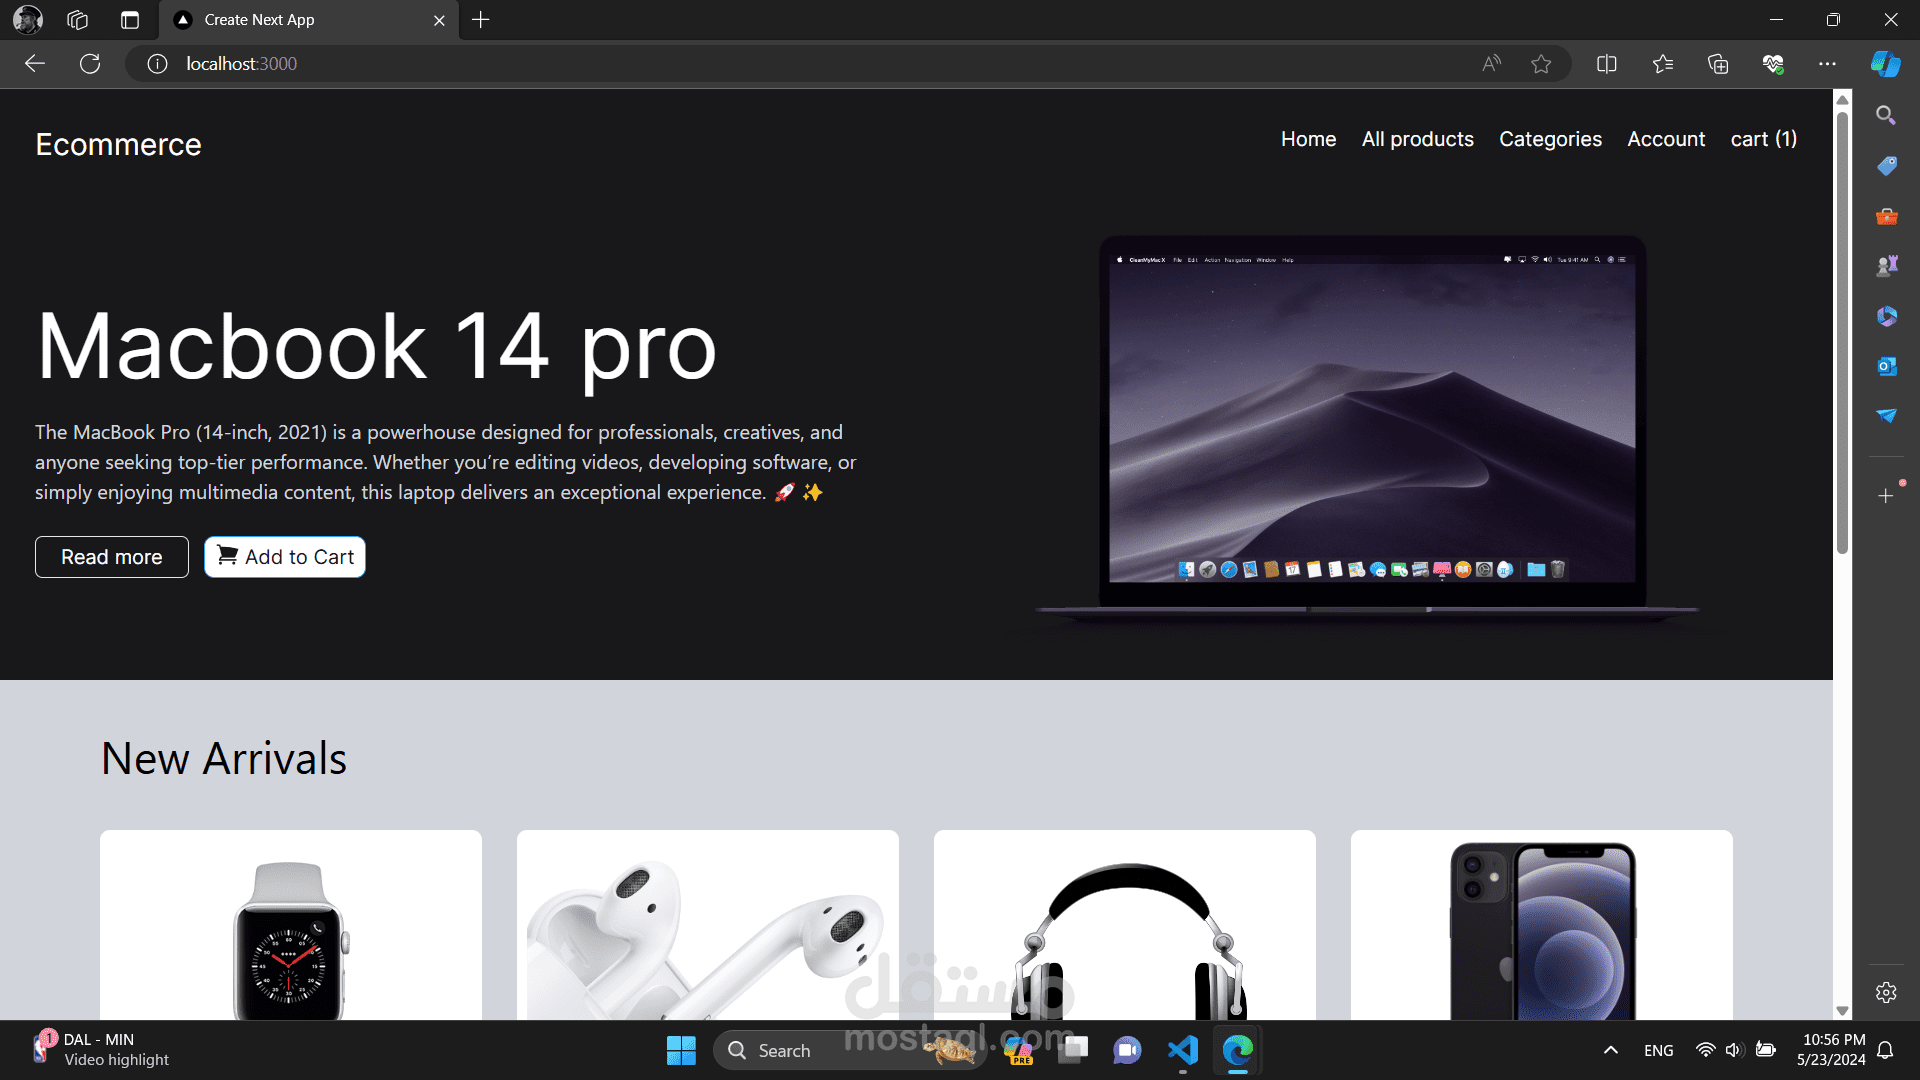Viewport: 1920px width, 1080px height.
Task: Open the Settings and more menu
Action: click(1828, 63)
